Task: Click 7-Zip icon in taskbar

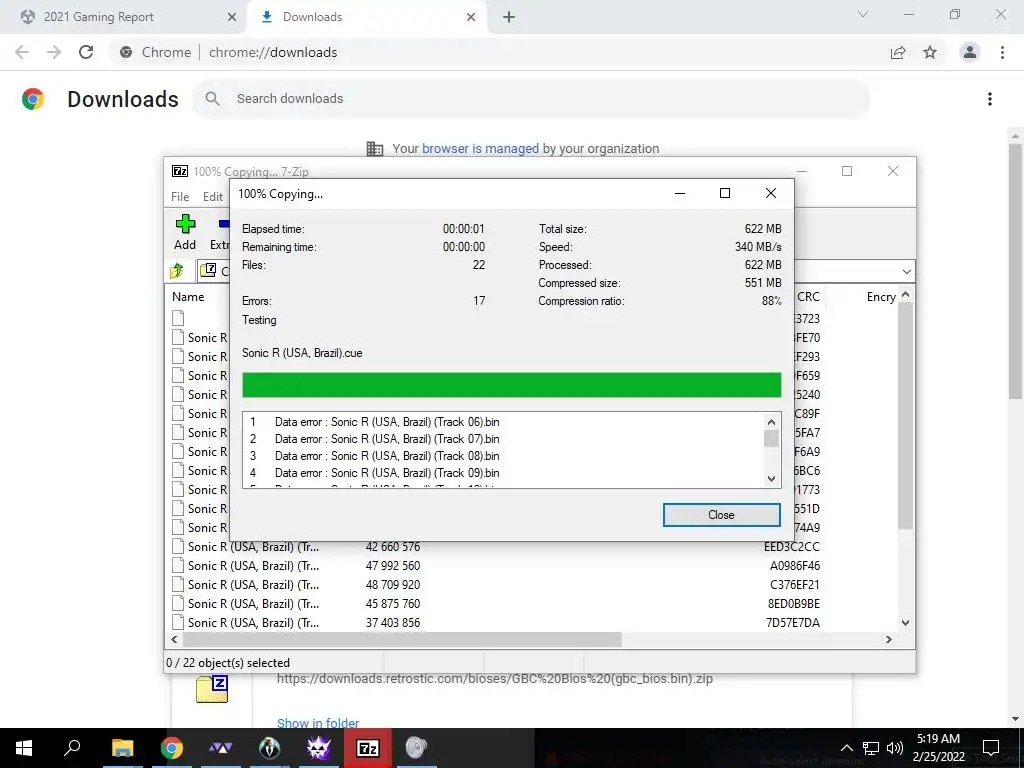Action: (368, 748)
